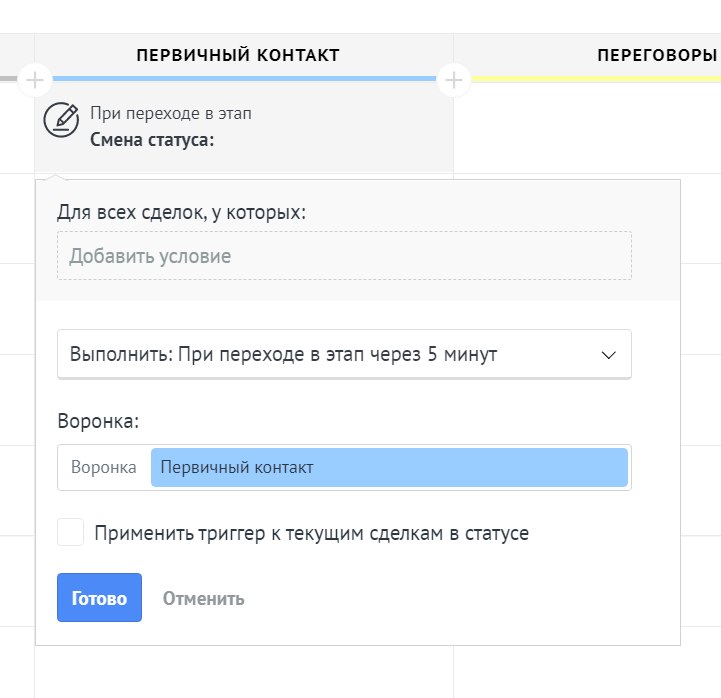Open the Выполнить execution timing dropdown
Screen dimensions: 721x698
point(344,355)
